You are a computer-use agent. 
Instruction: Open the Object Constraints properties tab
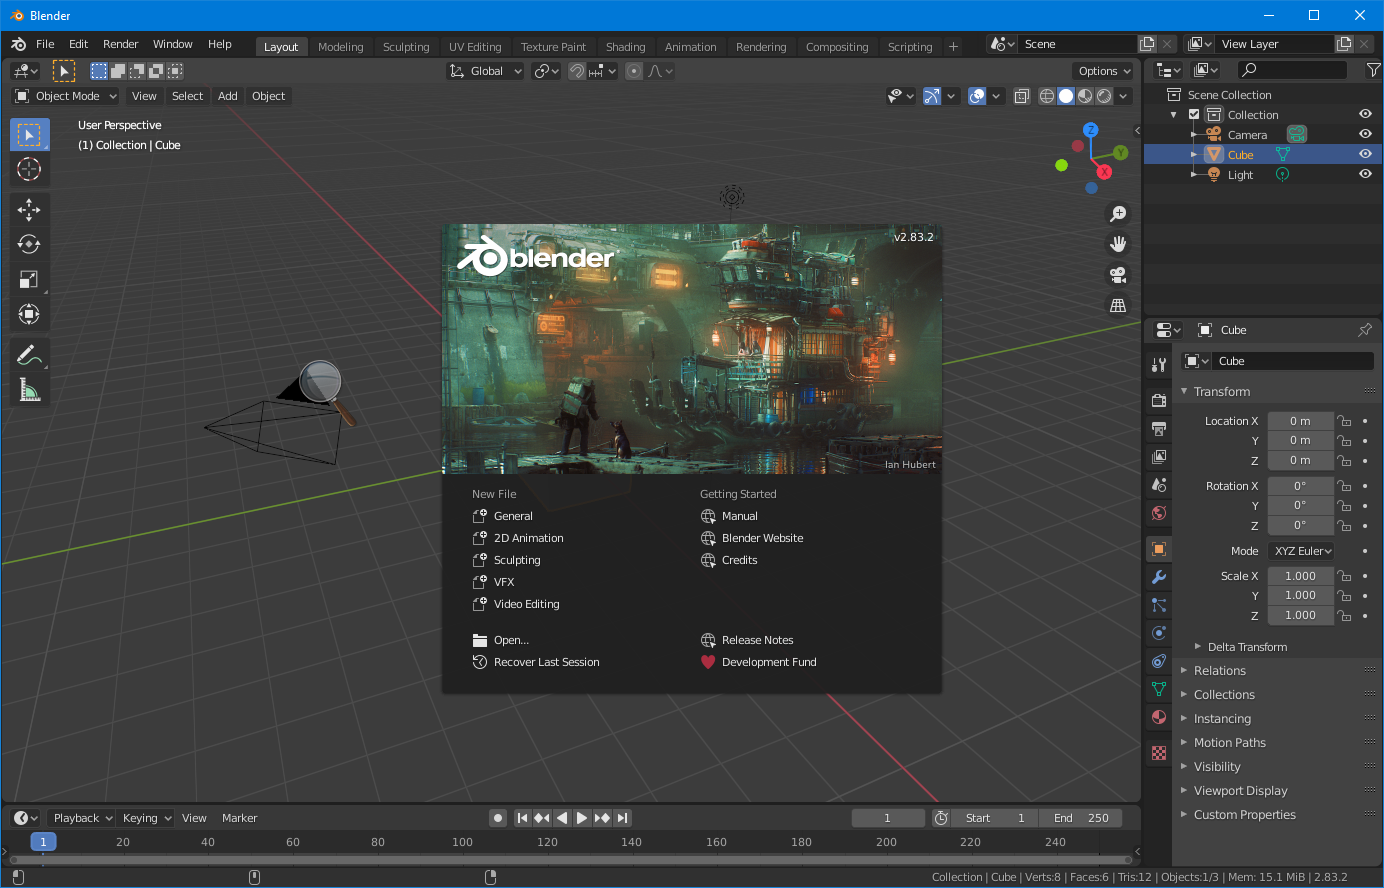1159,661
